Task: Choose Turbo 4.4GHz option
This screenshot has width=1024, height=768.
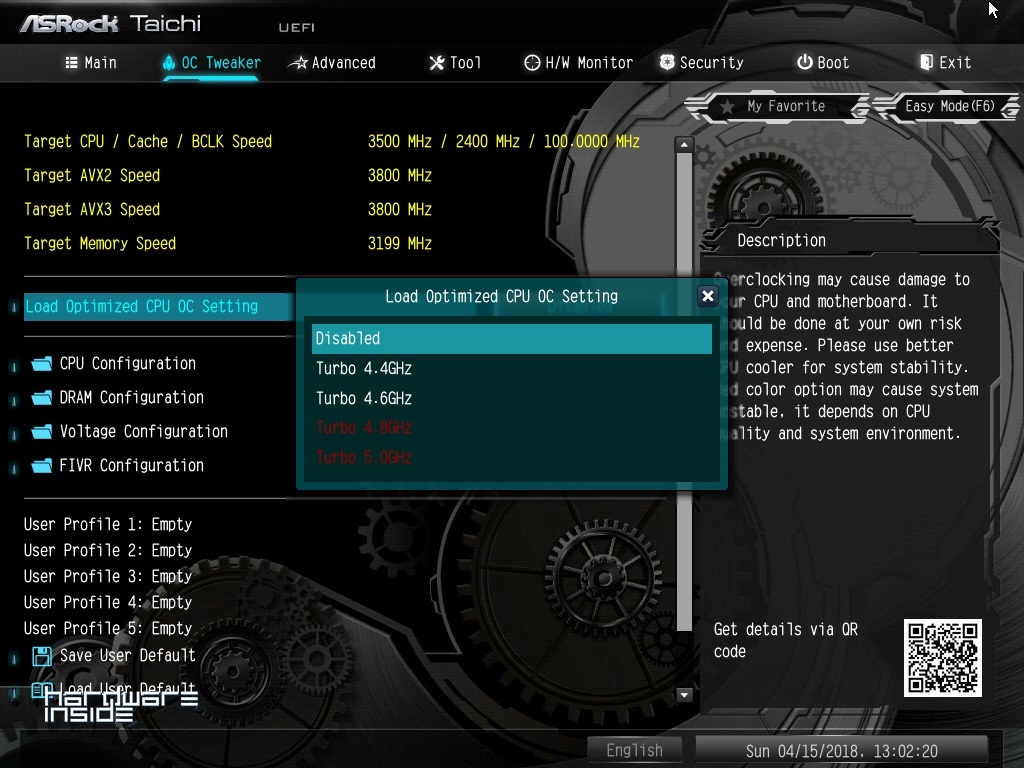Action: pos(511,369)
